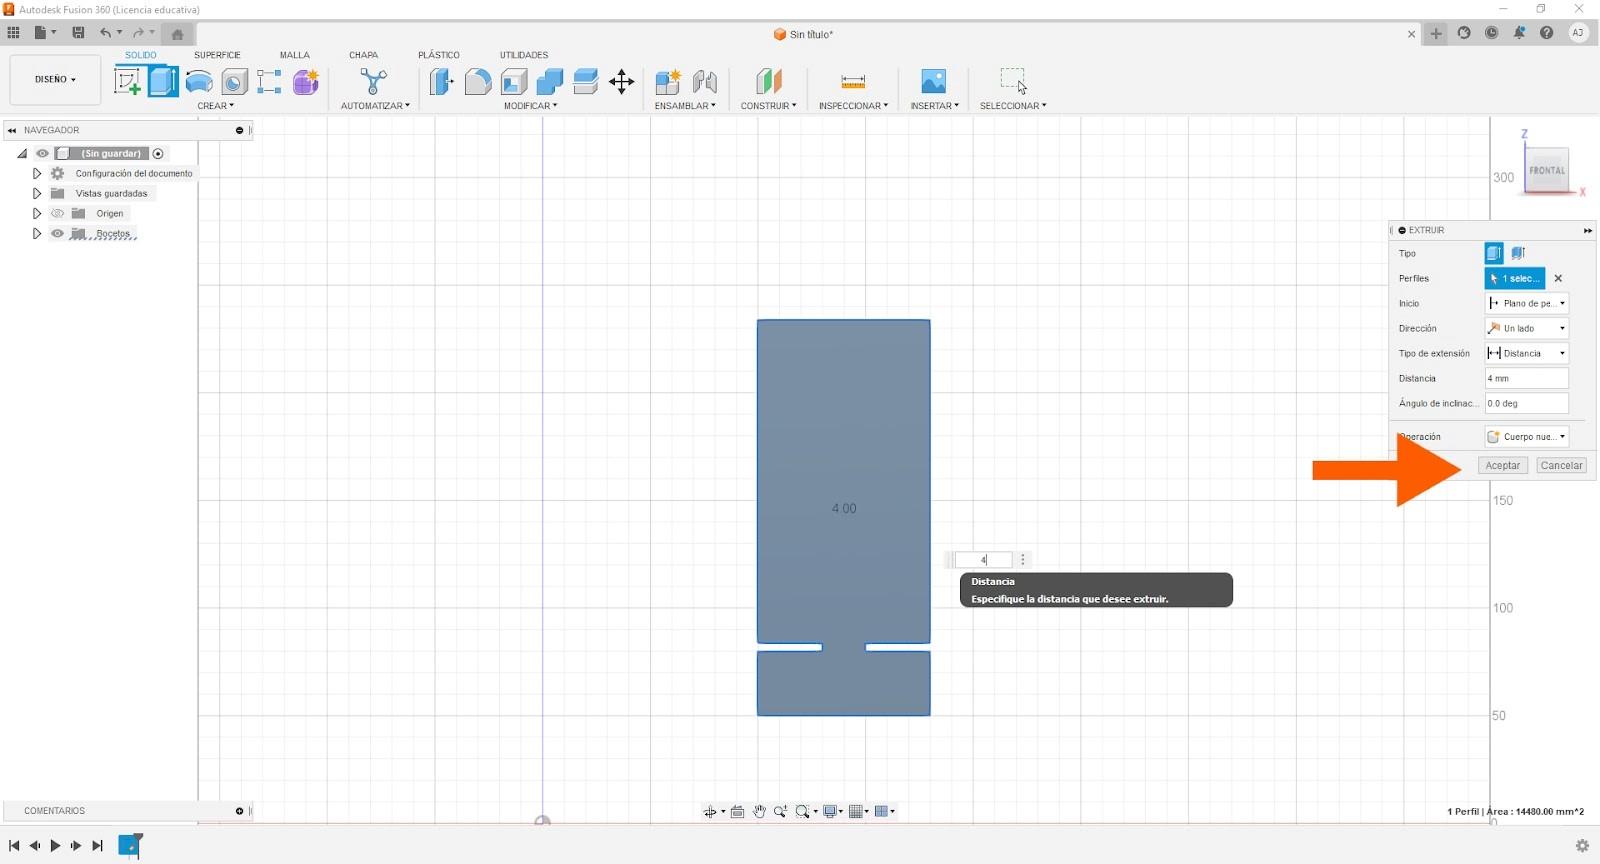Viewport: 1600px width, 864px height.
Task: Click the FRONTAL view cube face
Action: point(1546,170)
